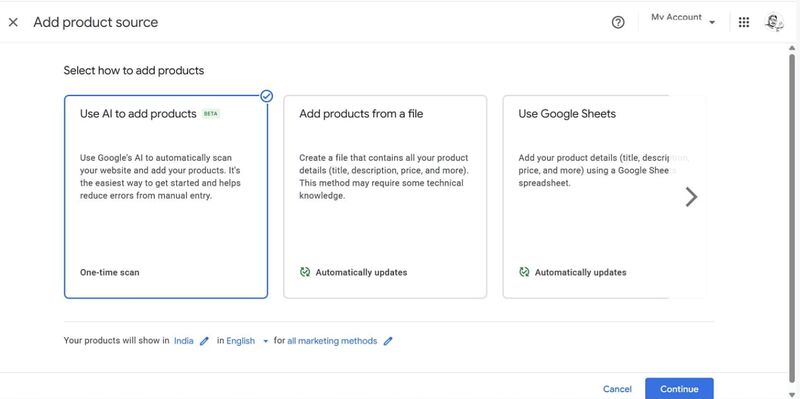The width and height of the screenshot is (800, 399).
Task: Select the Use Google Sheets card
Action: click(x=604, y=197)
